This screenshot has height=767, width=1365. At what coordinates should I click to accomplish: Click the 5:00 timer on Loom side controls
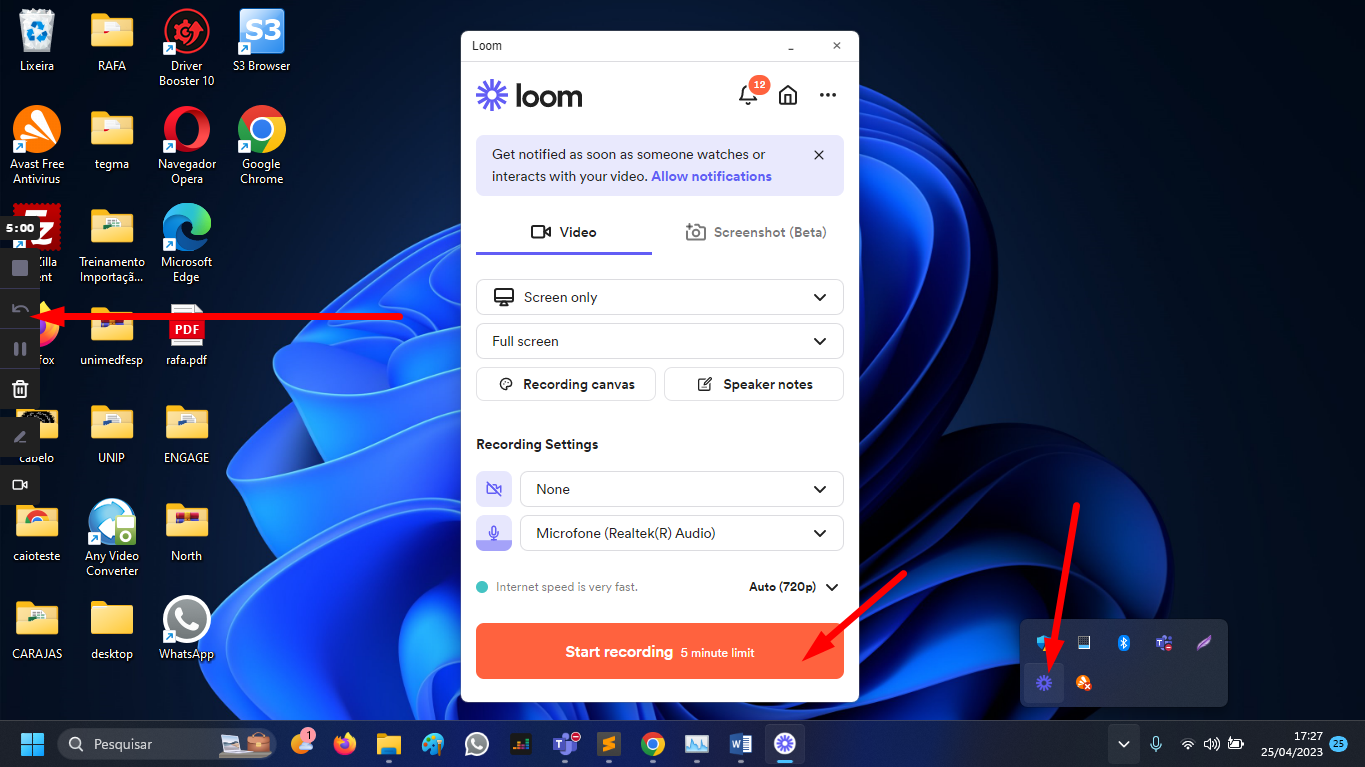(20, 228)
